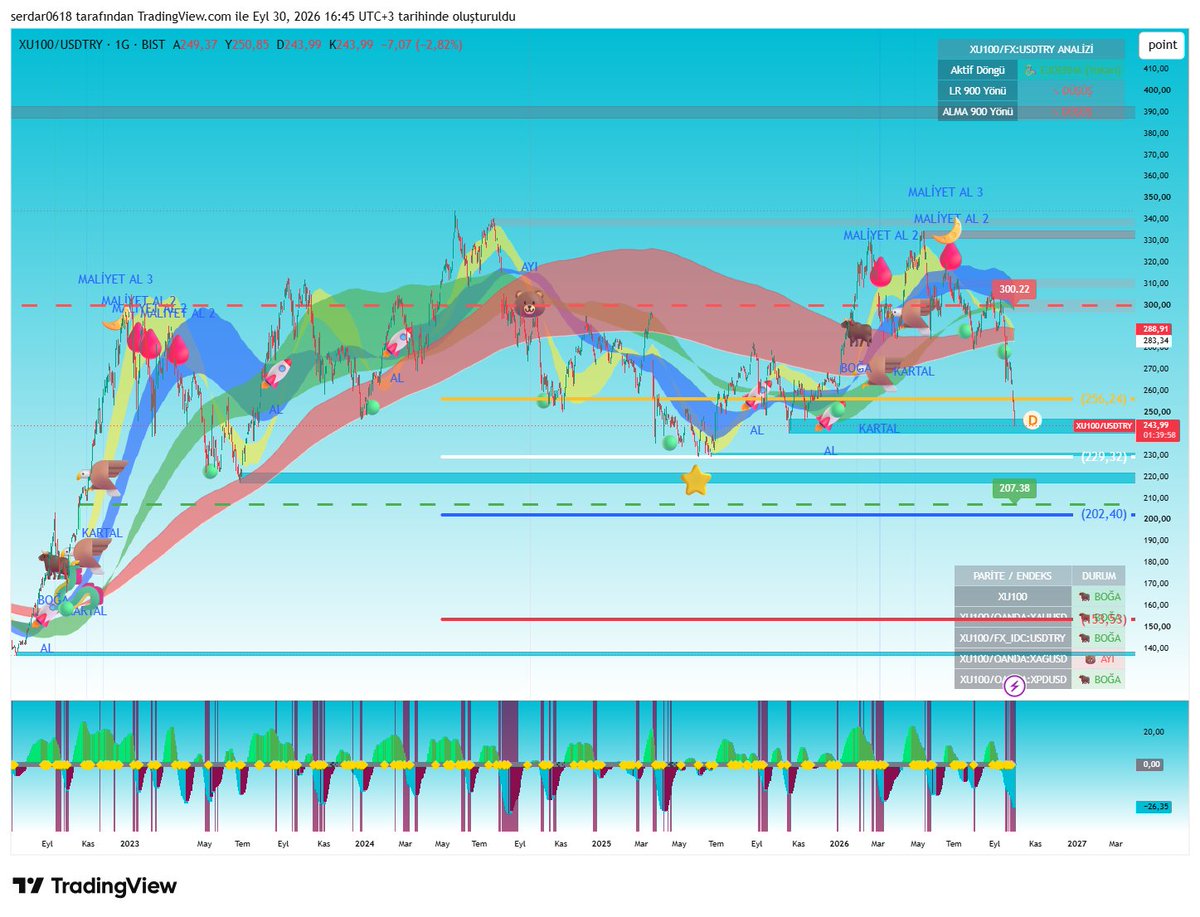Click the A249,37 open price value

195,44
